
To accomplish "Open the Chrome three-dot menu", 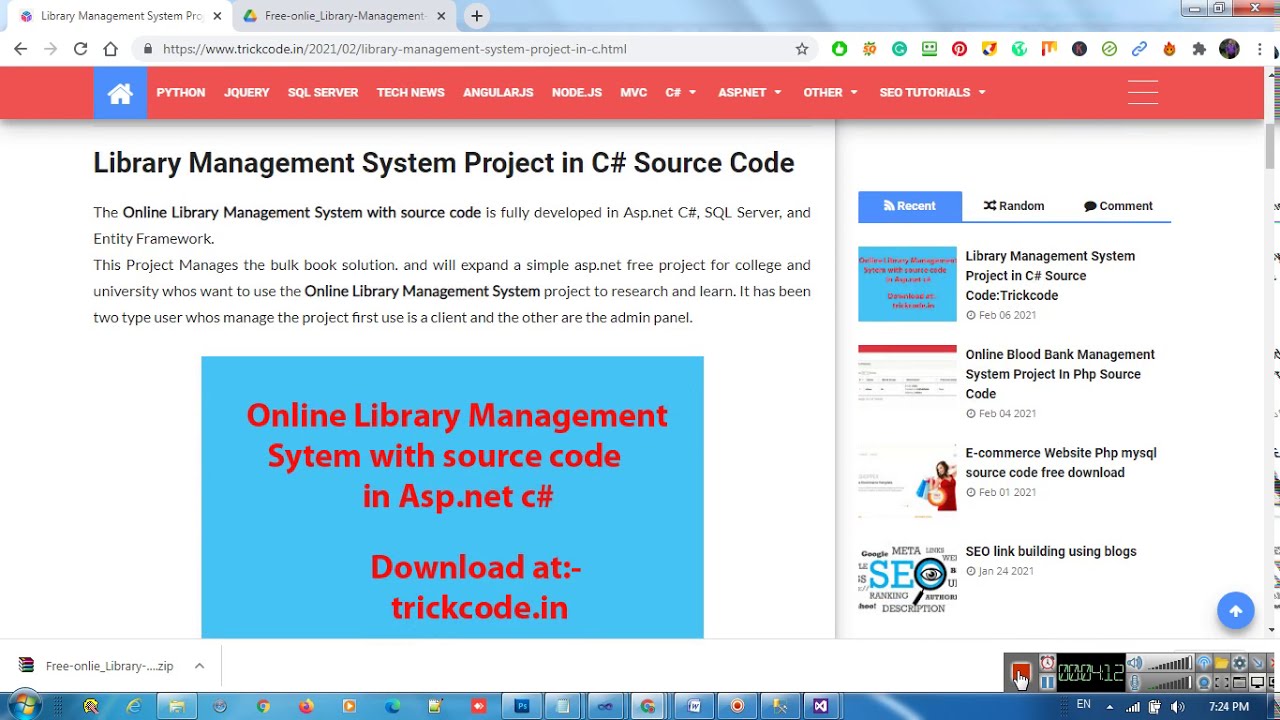I will point(1259,49).
